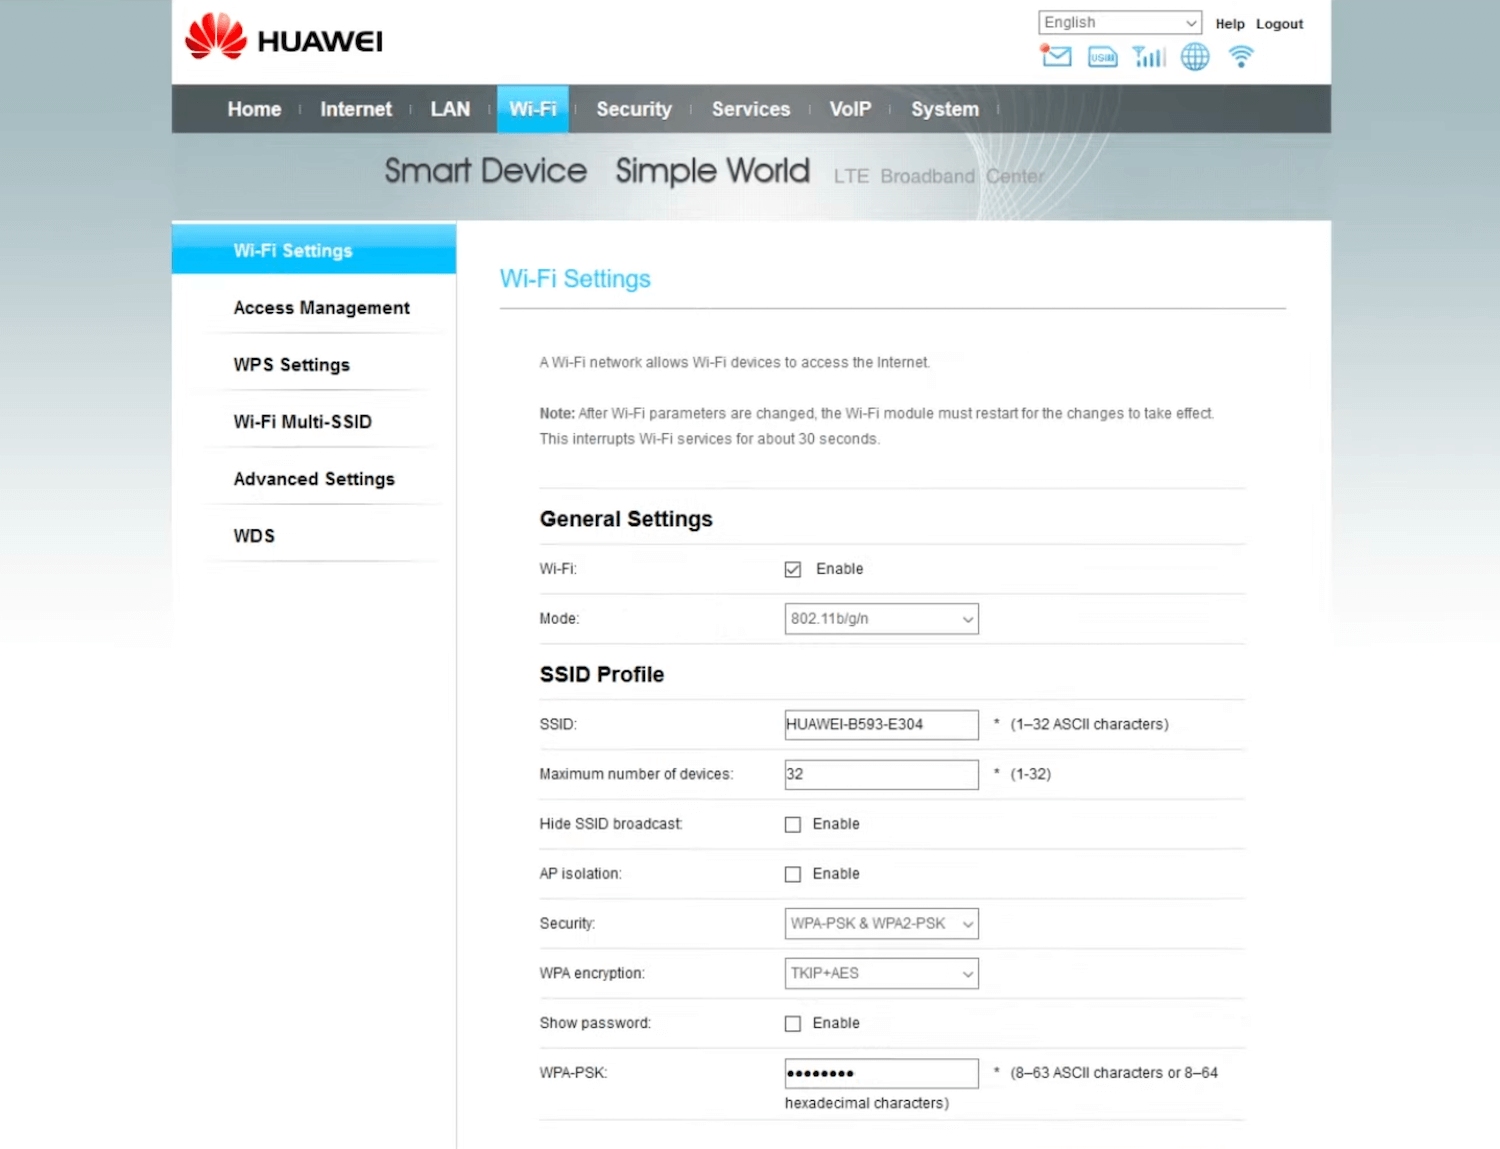Open the language dropdown showing English
The image size is (1500, 1149).
(1119, 23)
